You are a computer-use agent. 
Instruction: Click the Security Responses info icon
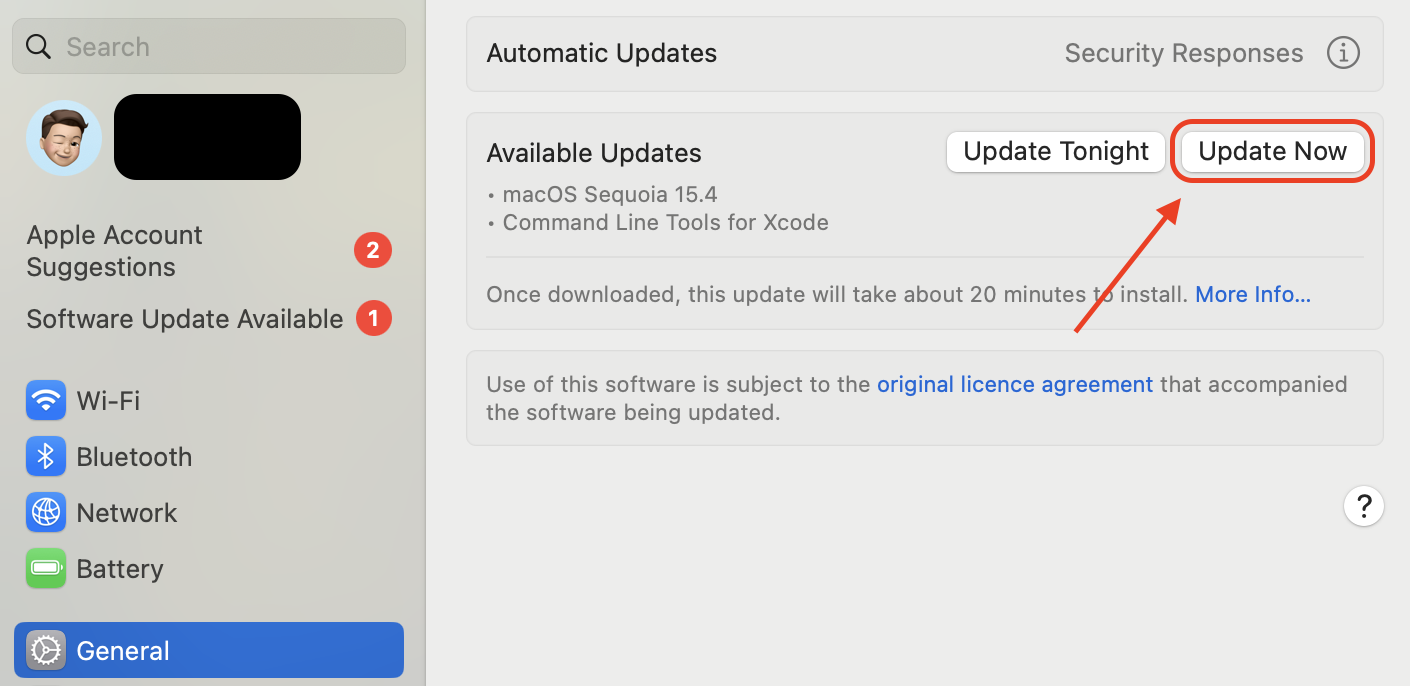[1343, 53]
